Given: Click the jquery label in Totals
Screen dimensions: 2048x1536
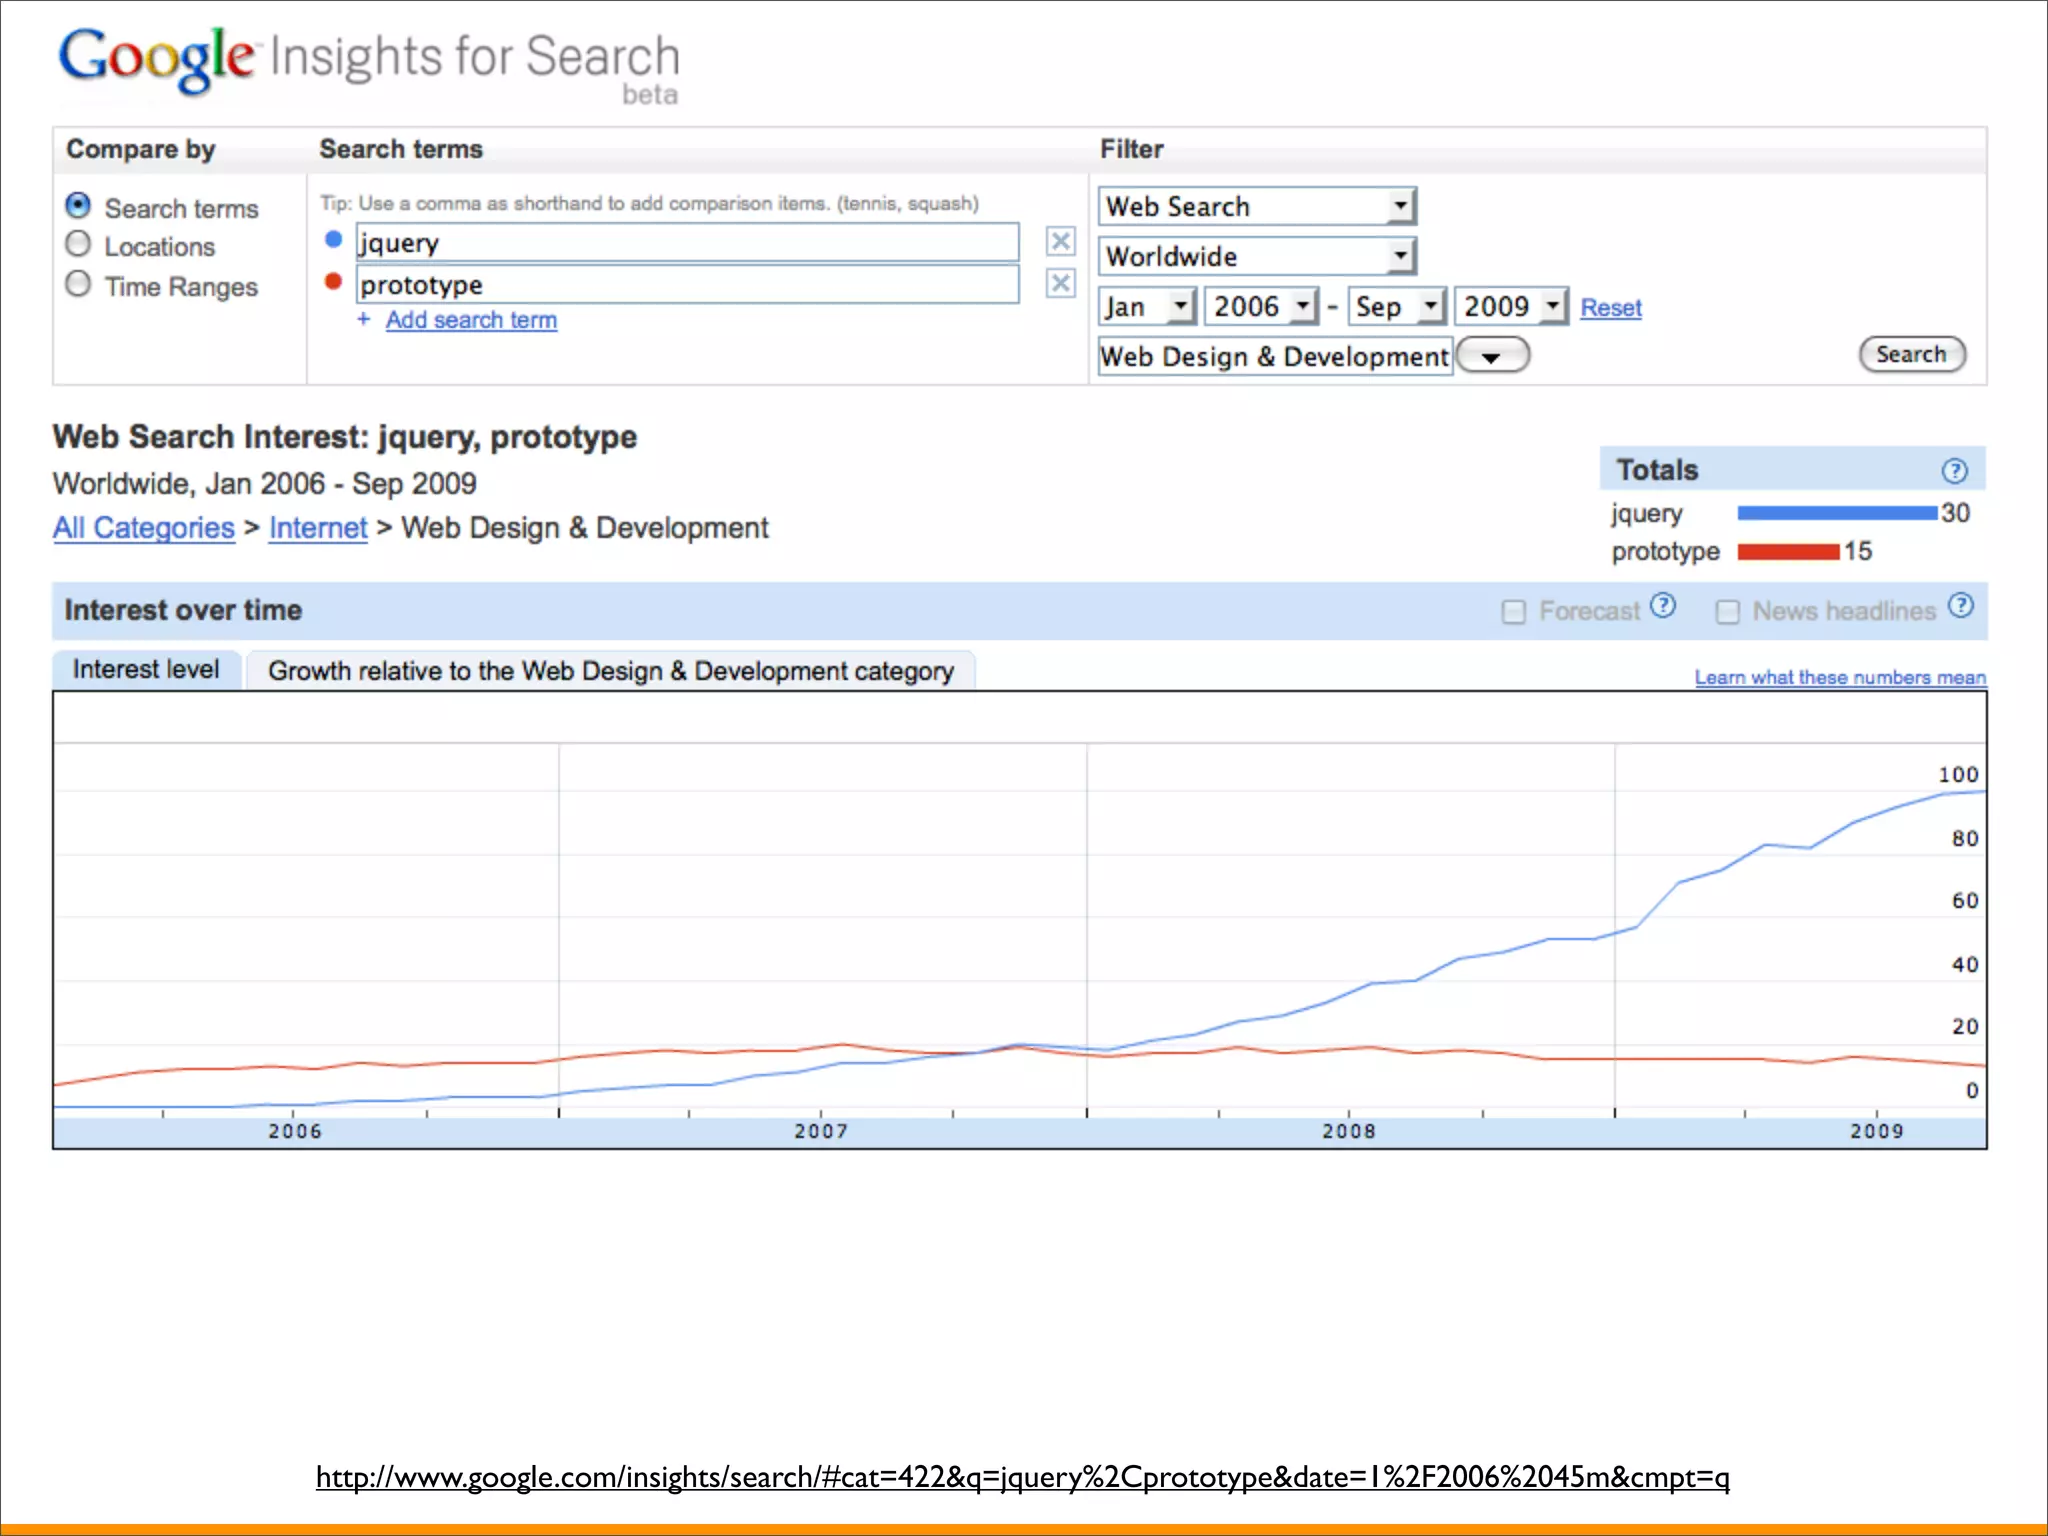Looking at the screenshot, I should pos(1646,514).
